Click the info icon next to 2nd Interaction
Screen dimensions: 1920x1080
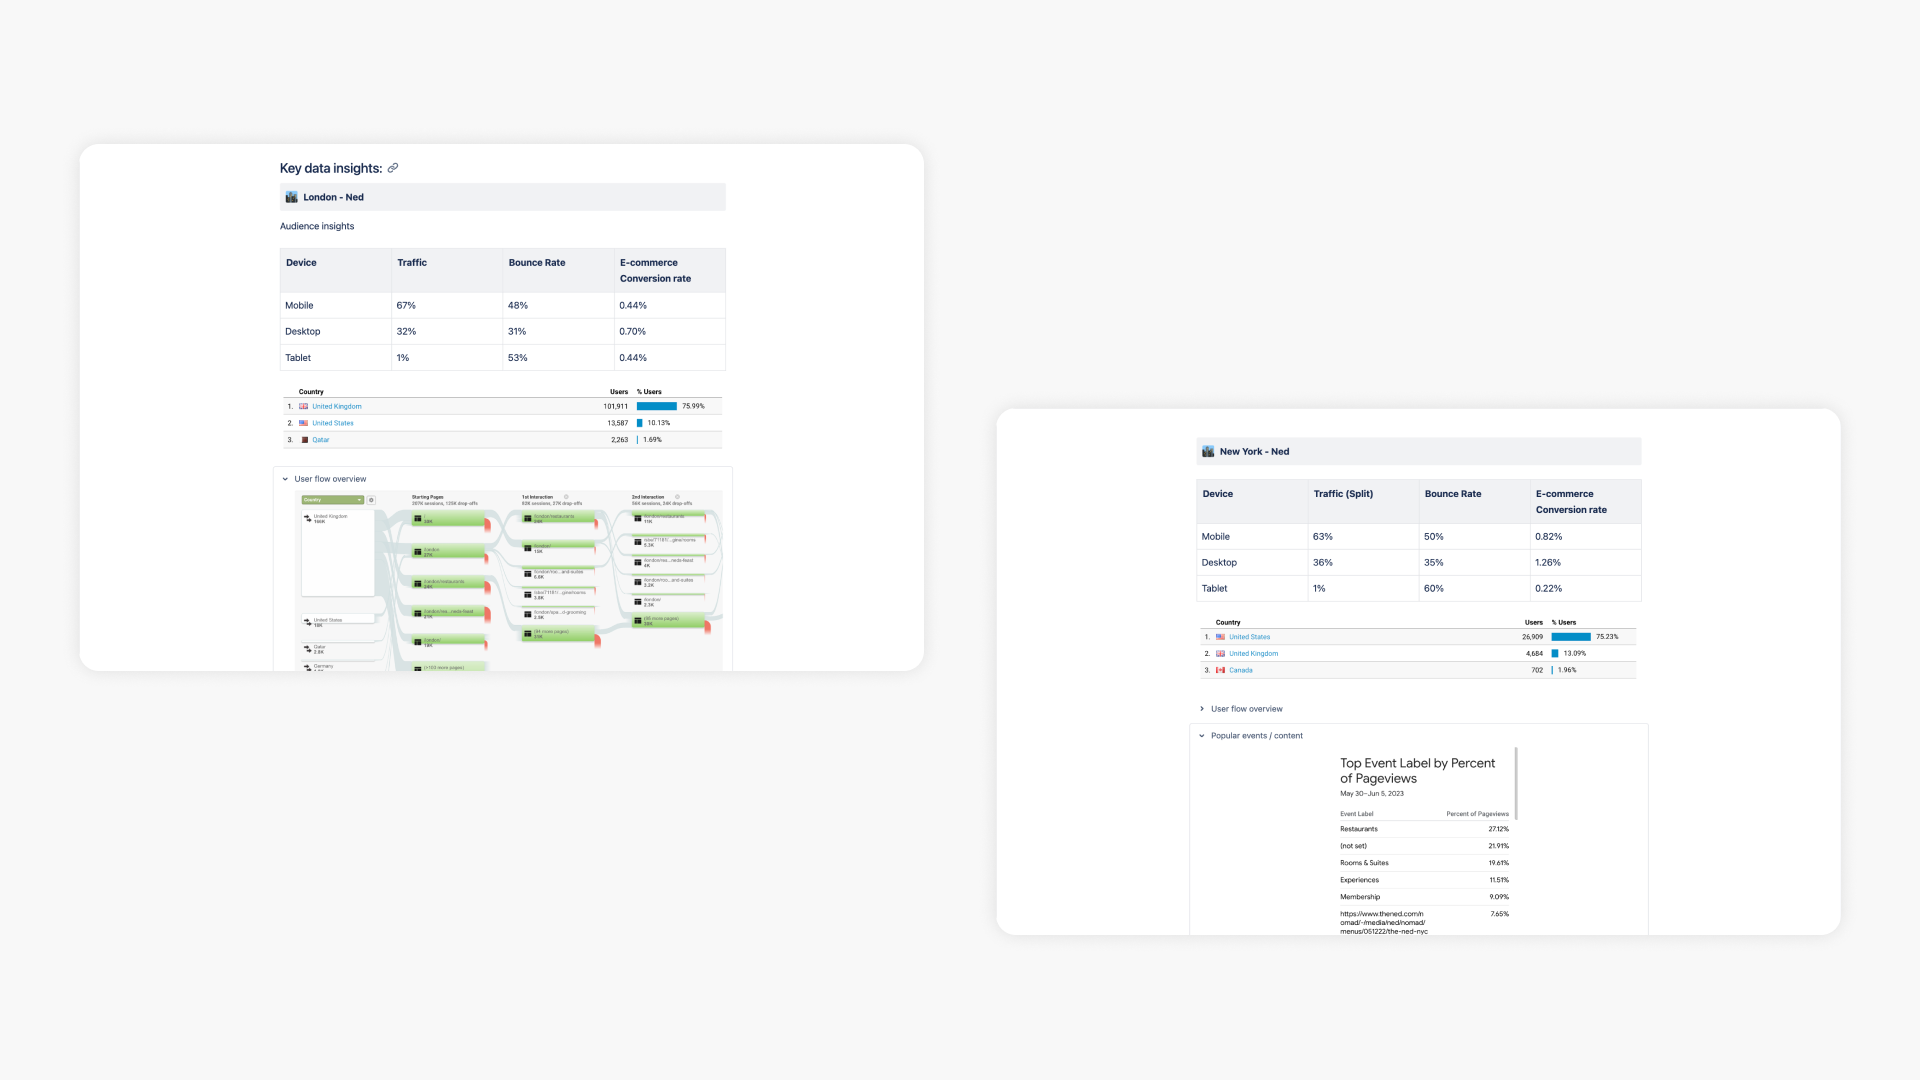pyautogui.click(x=677, y=497)
